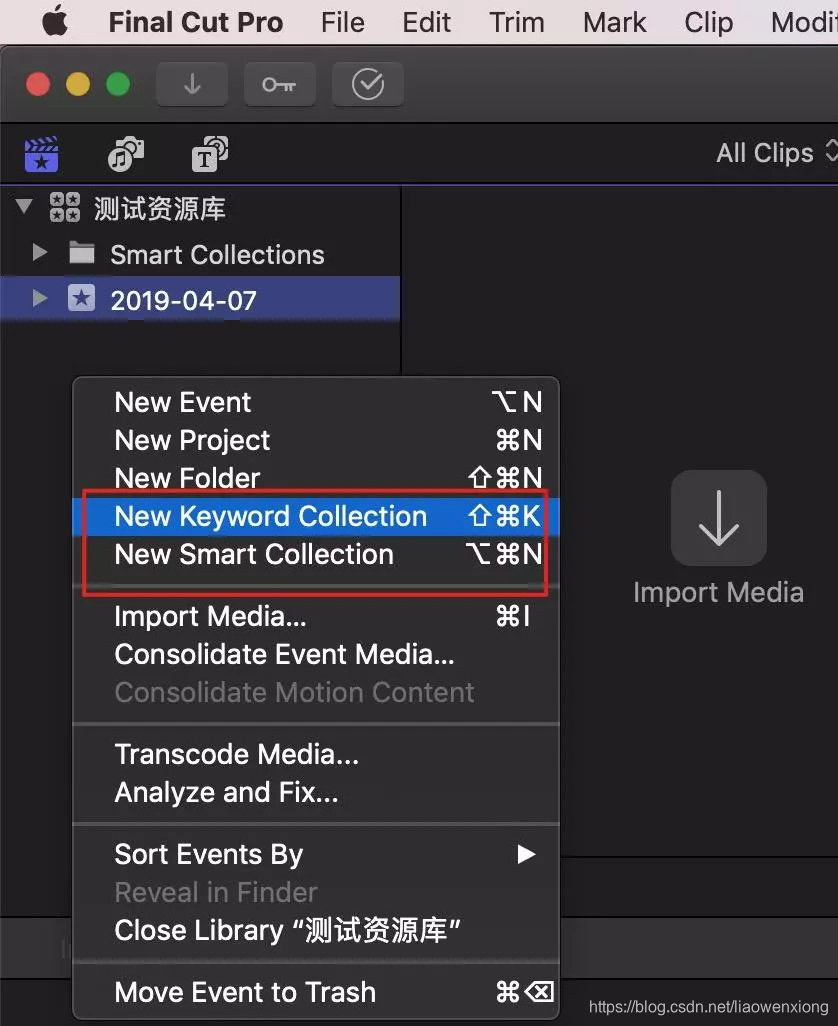838x1026 pixels.
Task: Click the 2019-04-07 event star icon
Action: [82, 298]
